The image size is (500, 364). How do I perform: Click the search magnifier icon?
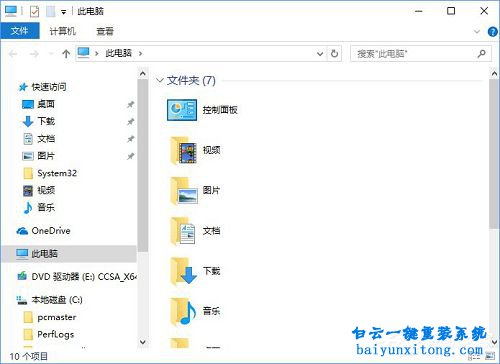(x=481, y=53)
